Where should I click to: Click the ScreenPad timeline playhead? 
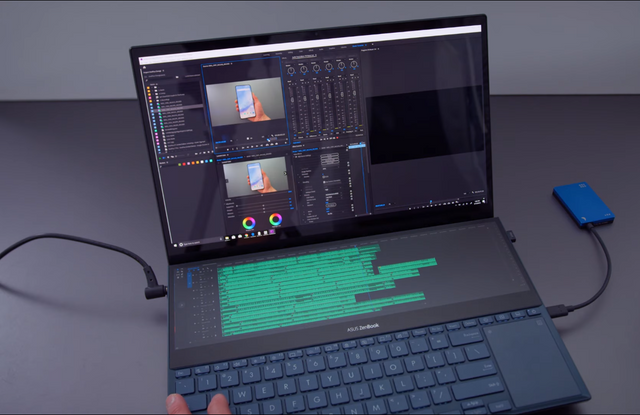[x=356, y=247]
